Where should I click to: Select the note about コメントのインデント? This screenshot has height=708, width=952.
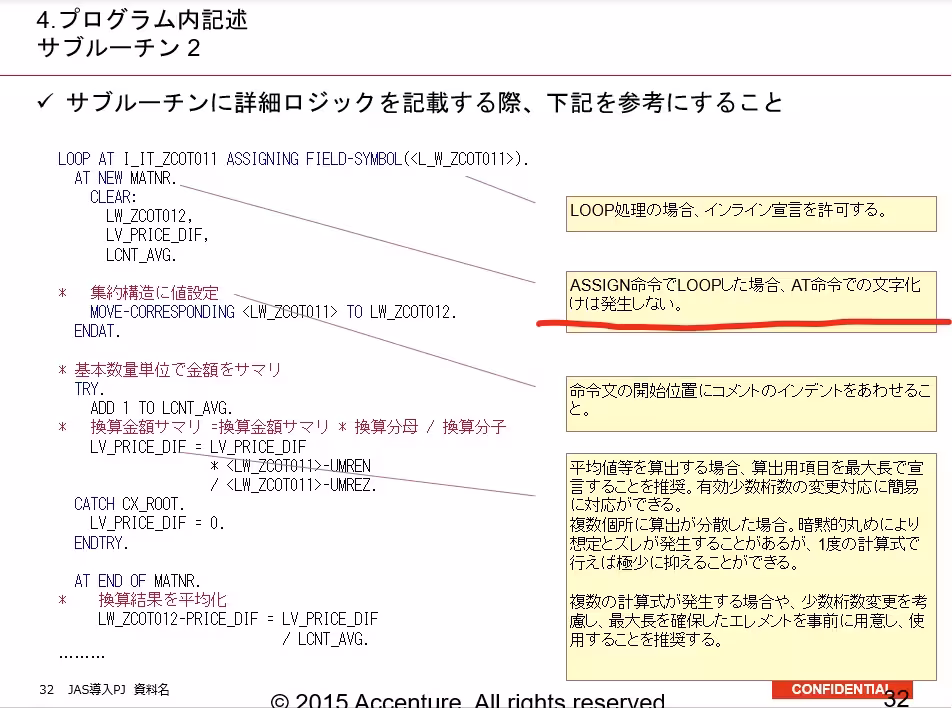(x=751, y=403)
